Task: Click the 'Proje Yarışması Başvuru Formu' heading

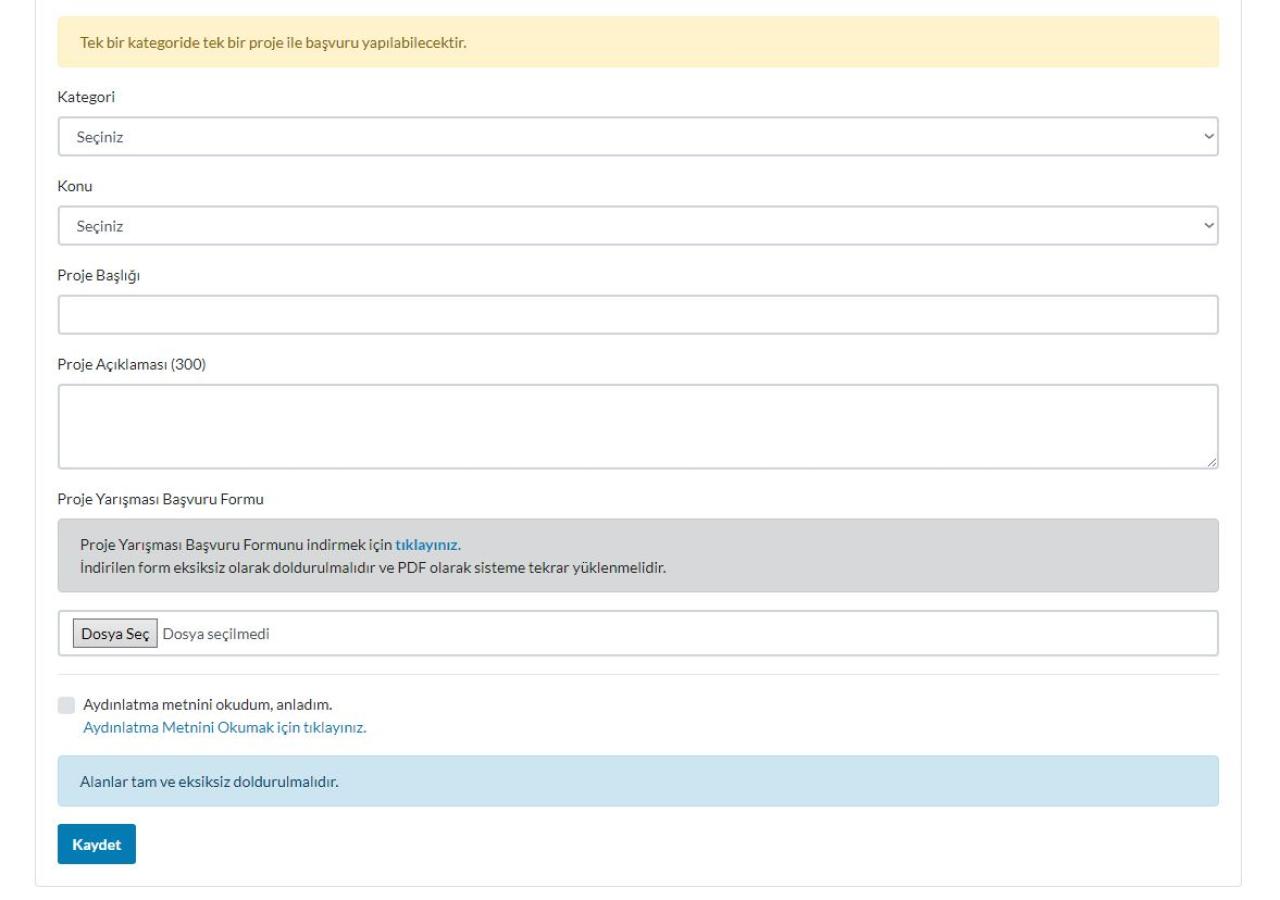Action: [x=160, y=499]
